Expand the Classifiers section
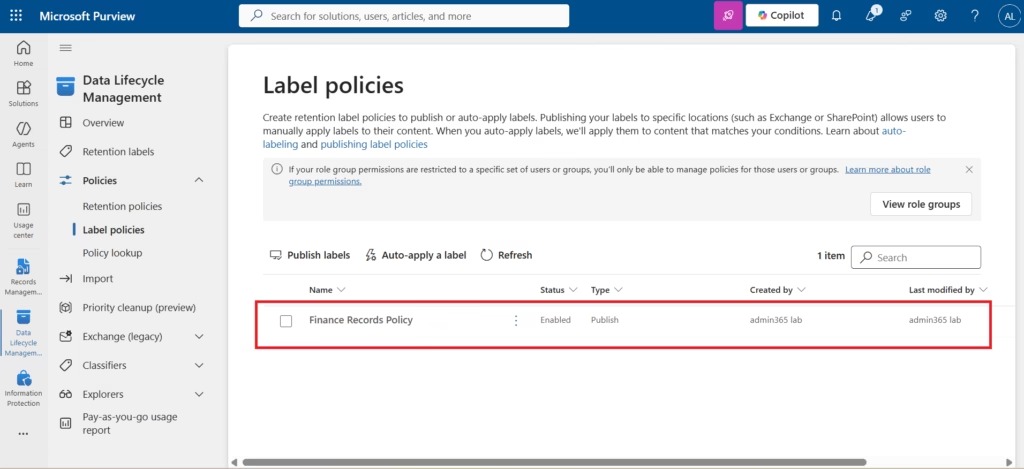Screen dimensions: 1024x469 click(x=199, y=365)
